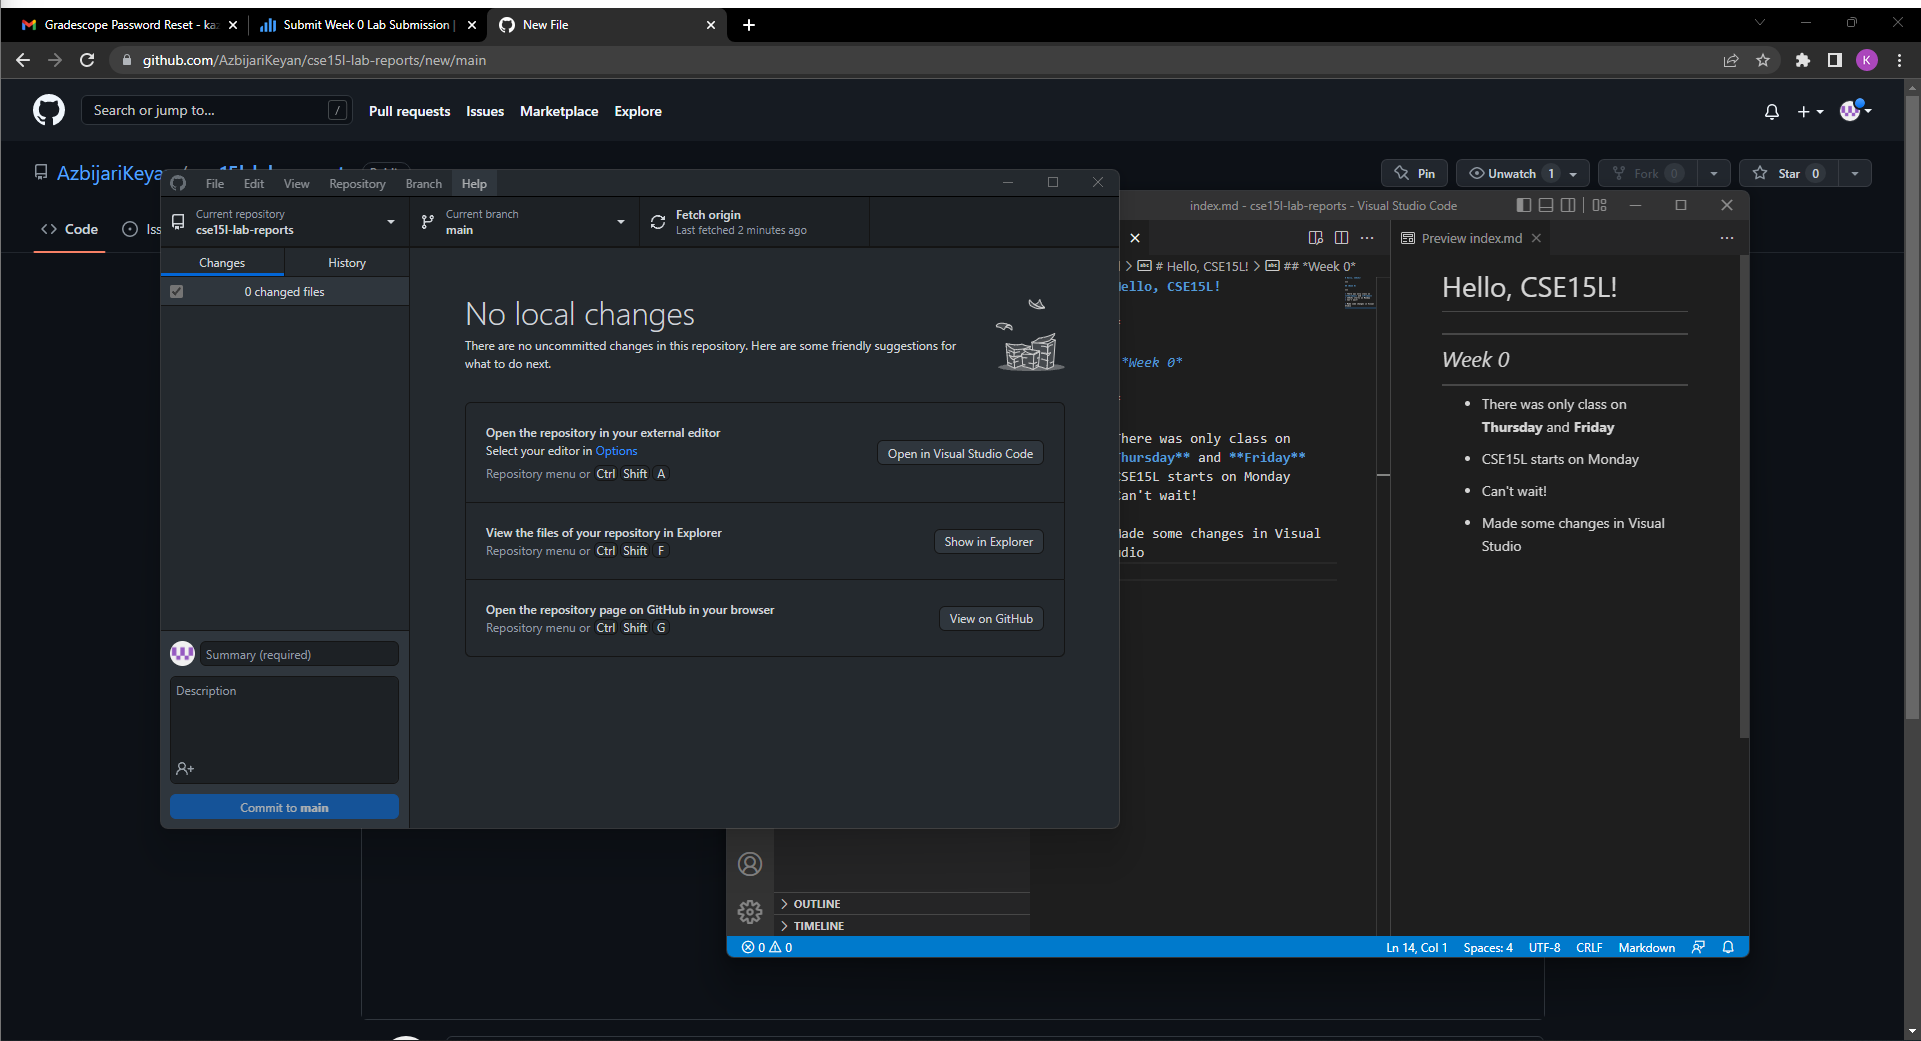Open VS Code Accounts icon
Image resolution: width=1921 pixels, height=1041 pixels.
[x=750, y=864]
